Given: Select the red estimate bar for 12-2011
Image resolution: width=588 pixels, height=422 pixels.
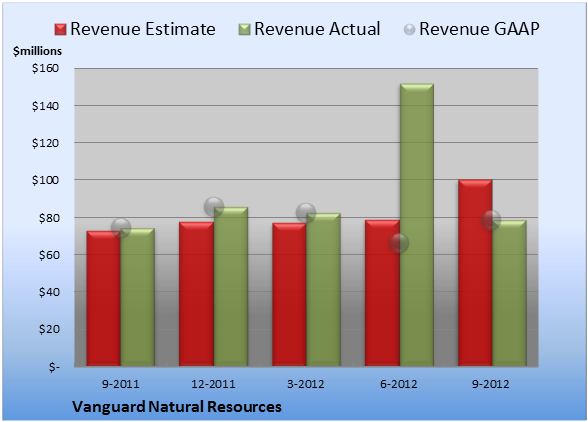Looking at the screenshot, I should [196, 294].
